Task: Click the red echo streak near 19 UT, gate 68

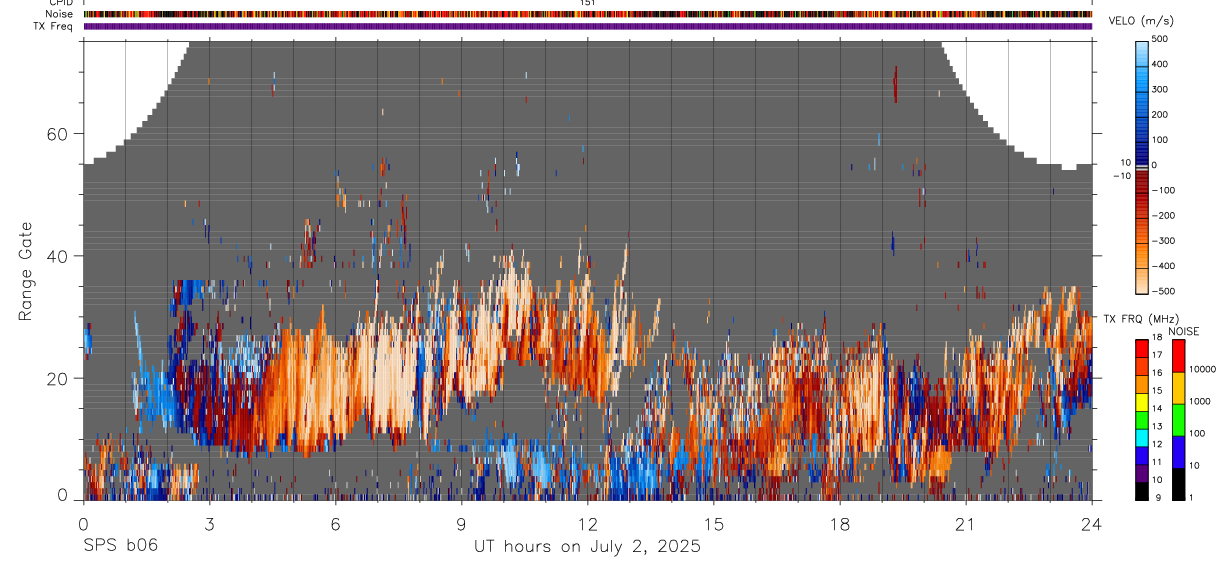Action: click(895, 84)
